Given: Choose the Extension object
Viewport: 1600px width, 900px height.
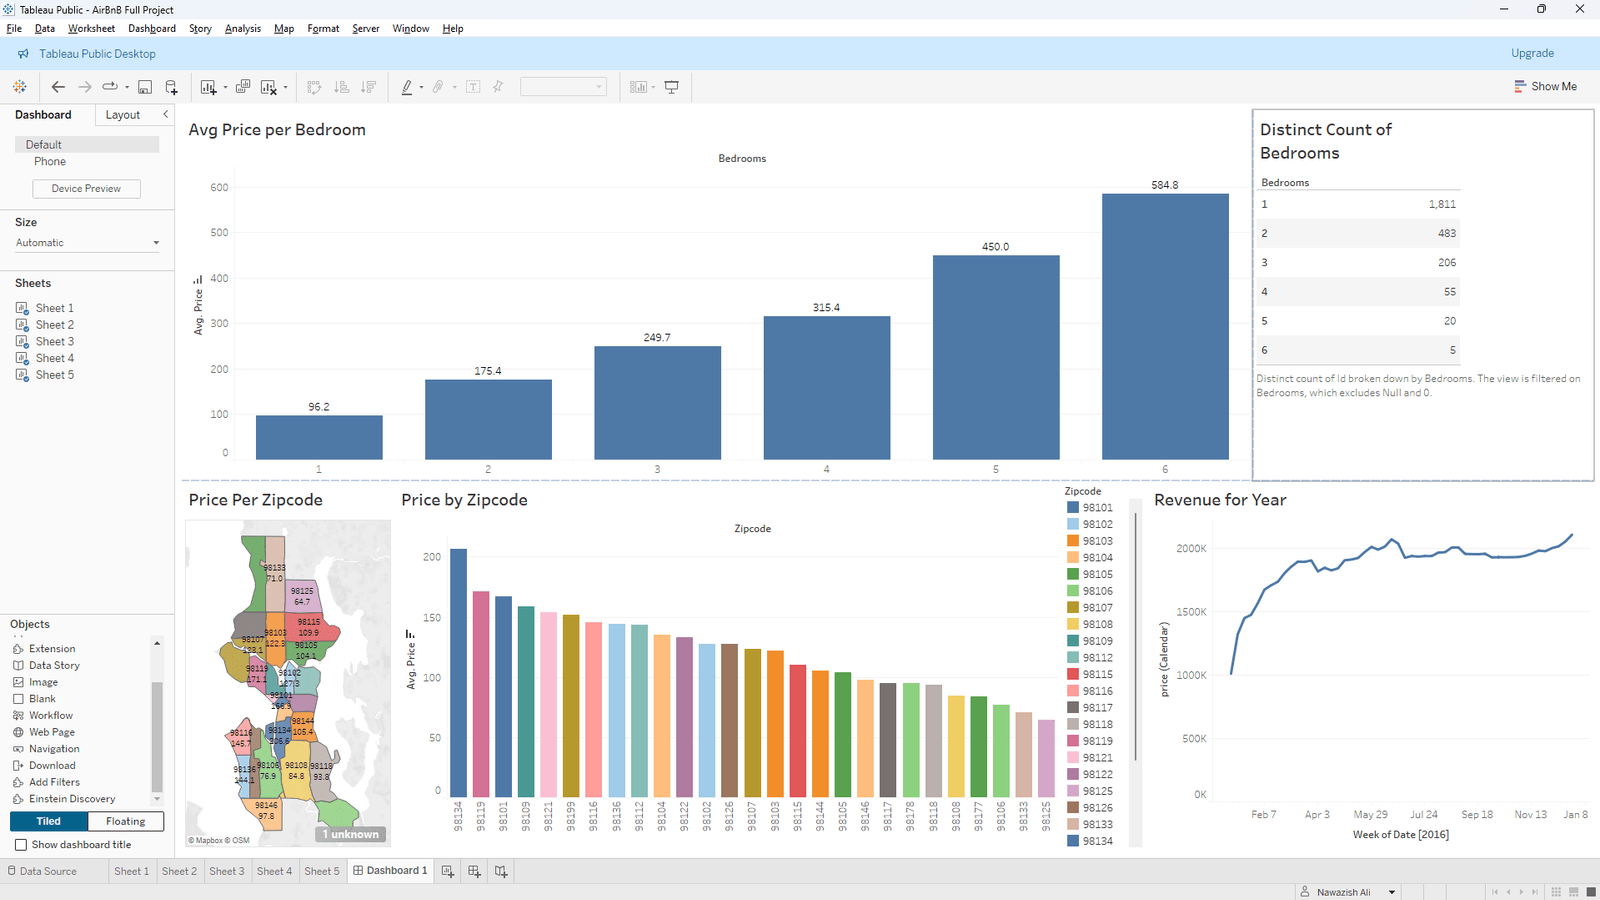Looking at the screenshot, I should tap(51, 648).
